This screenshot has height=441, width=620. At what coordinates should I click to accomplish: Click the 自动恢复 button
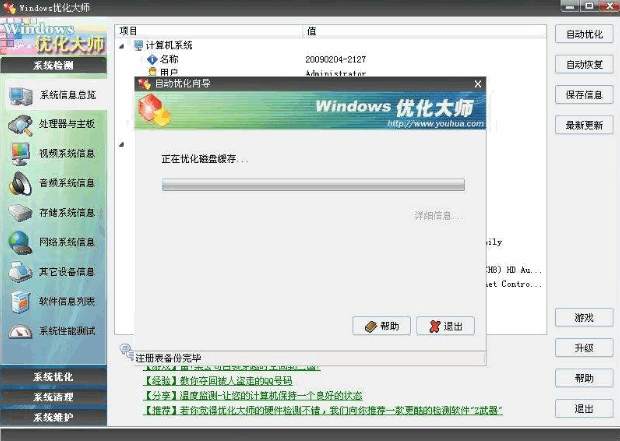[x=584, y=64]
